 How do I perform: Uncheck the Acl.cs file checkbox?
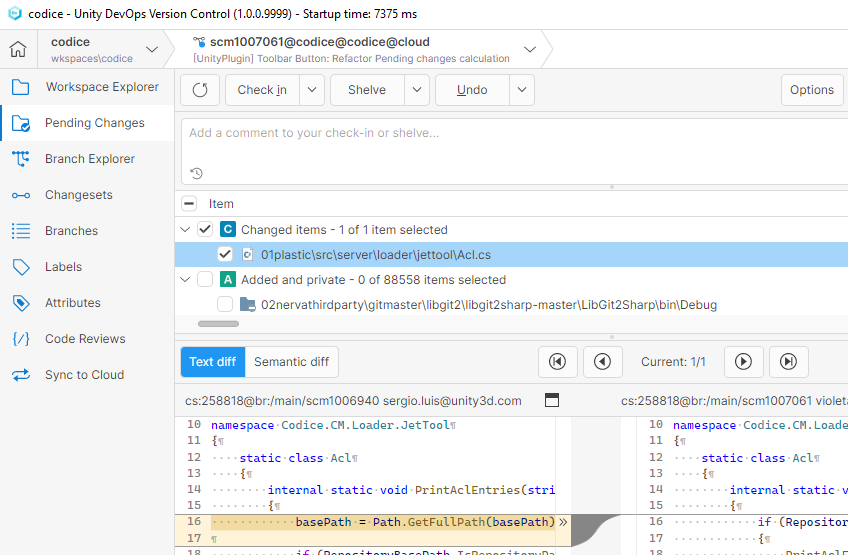click(x=224, y=254)
